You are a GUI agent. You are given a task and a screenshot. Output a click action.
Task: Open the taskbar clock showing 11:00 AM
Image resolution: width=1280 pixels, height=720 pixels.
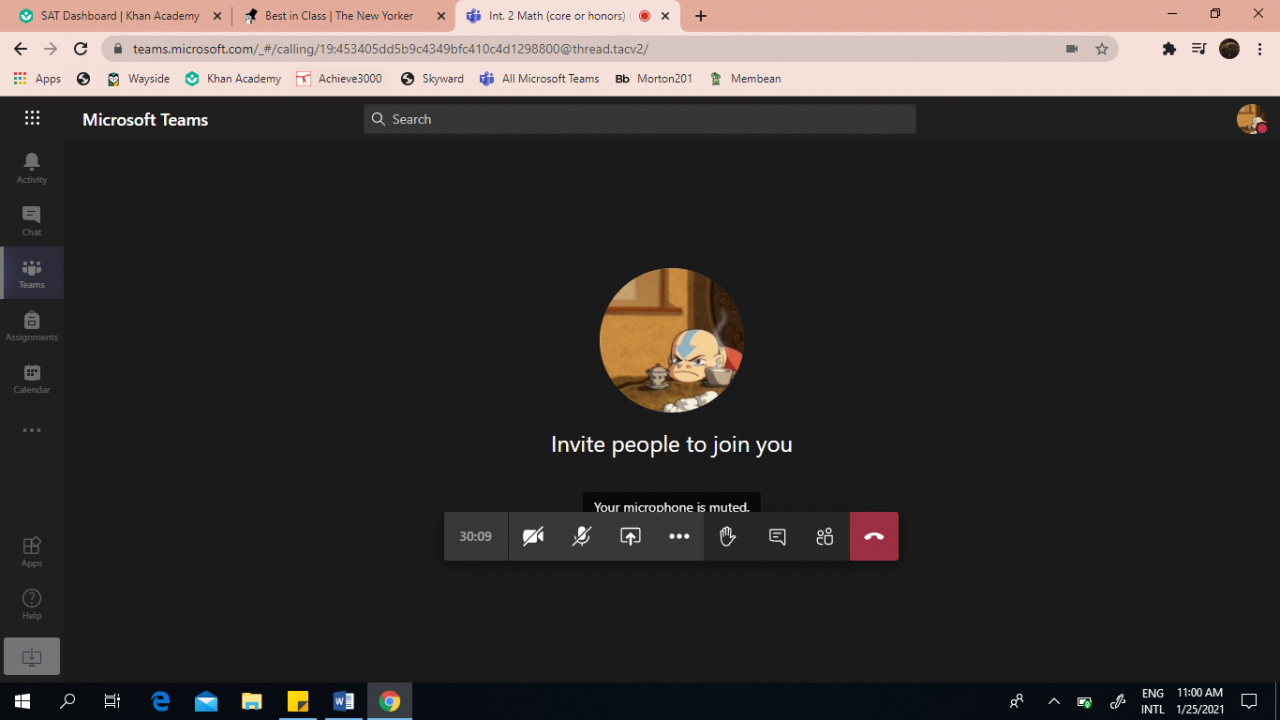(x=1199, y=702)
